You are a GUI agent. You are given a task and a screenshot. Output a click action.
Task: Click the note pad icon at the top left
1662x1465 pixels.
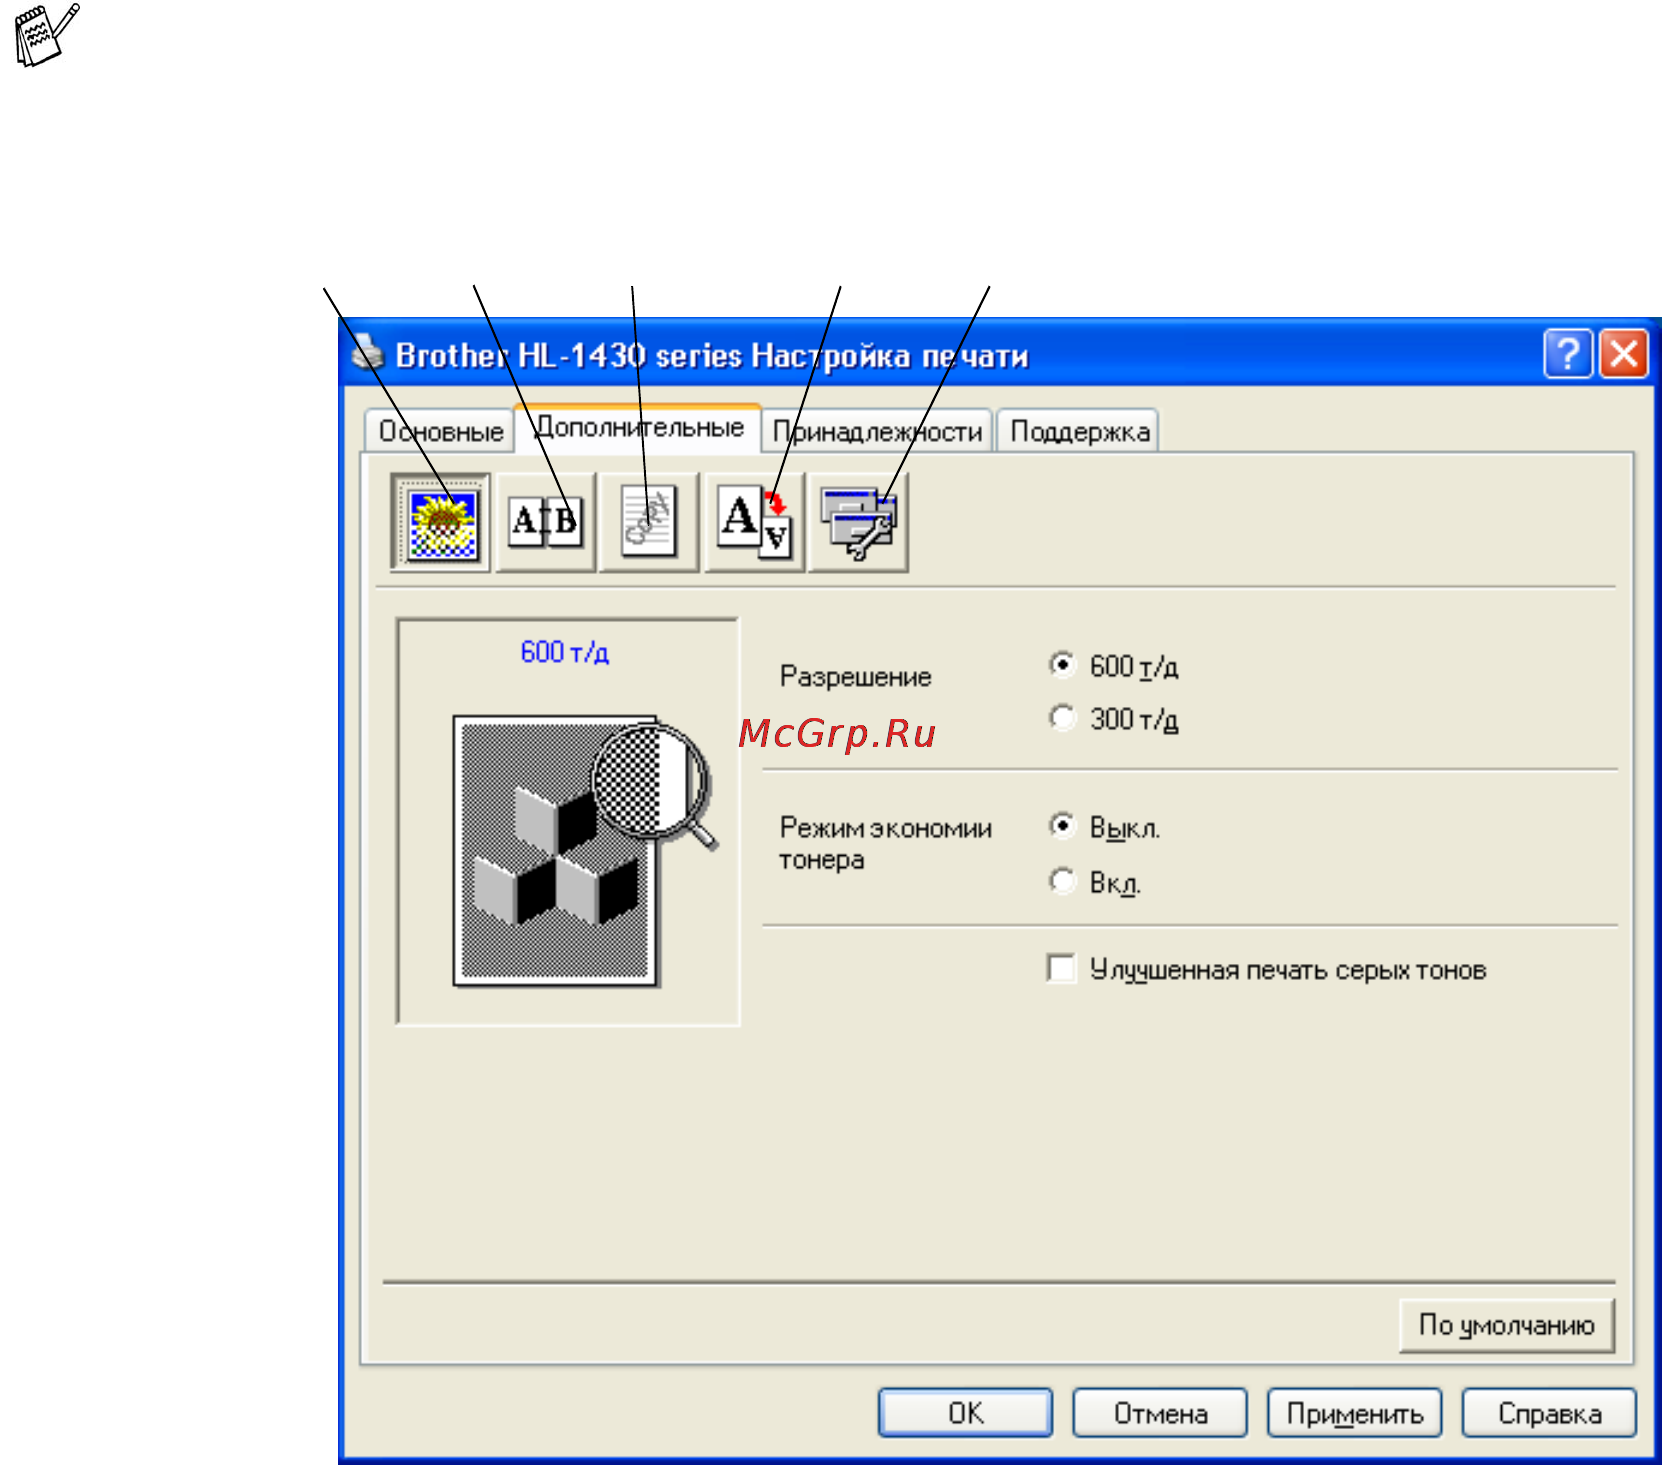46,36
